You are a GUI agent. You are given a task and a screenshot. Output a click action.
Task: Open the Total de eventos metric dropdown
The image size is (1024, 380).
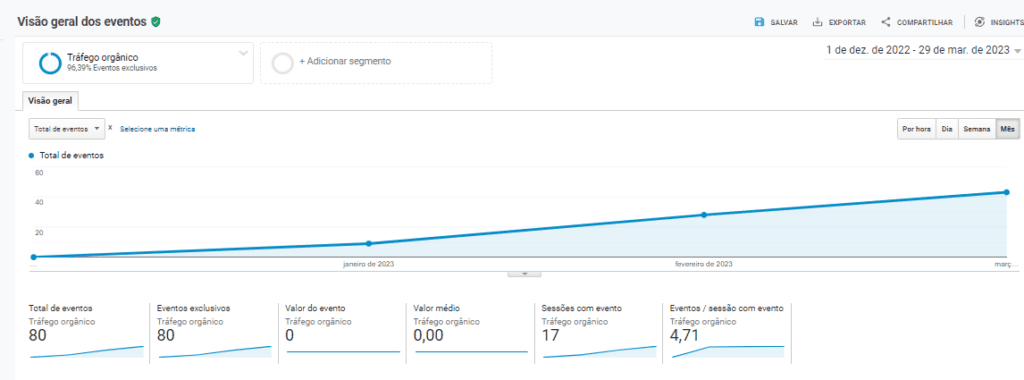pyautogui.click(x=67, y=129)
